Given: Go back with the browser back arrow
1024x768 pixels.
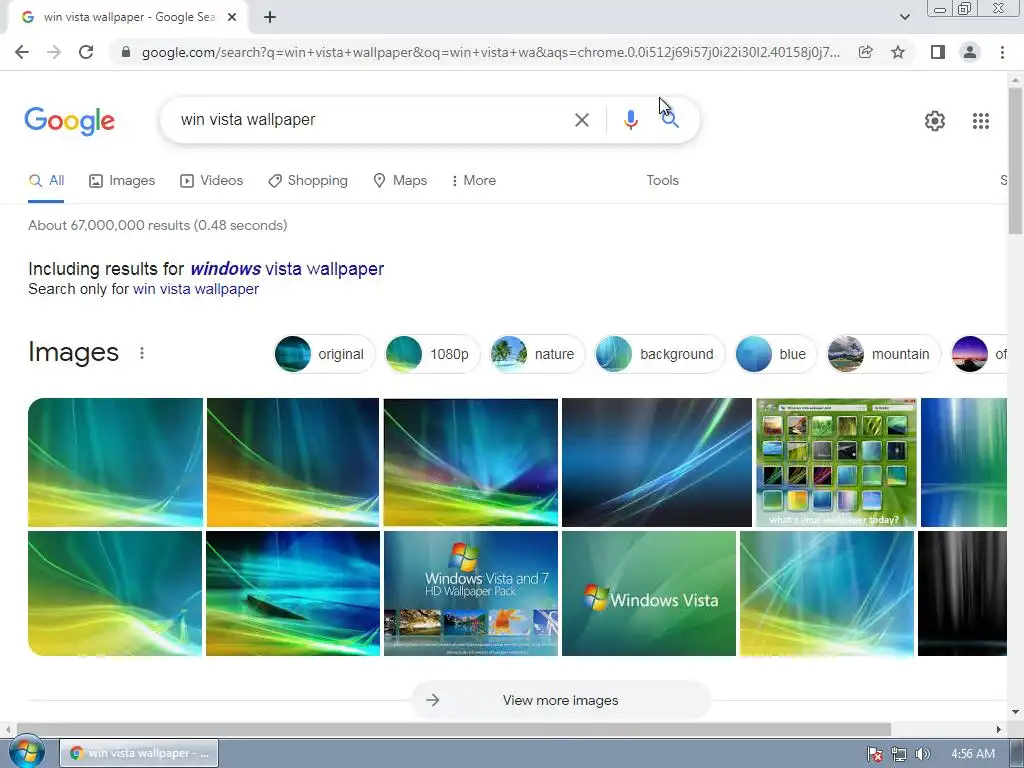Looking at the screenshot, I should [22, 52].
